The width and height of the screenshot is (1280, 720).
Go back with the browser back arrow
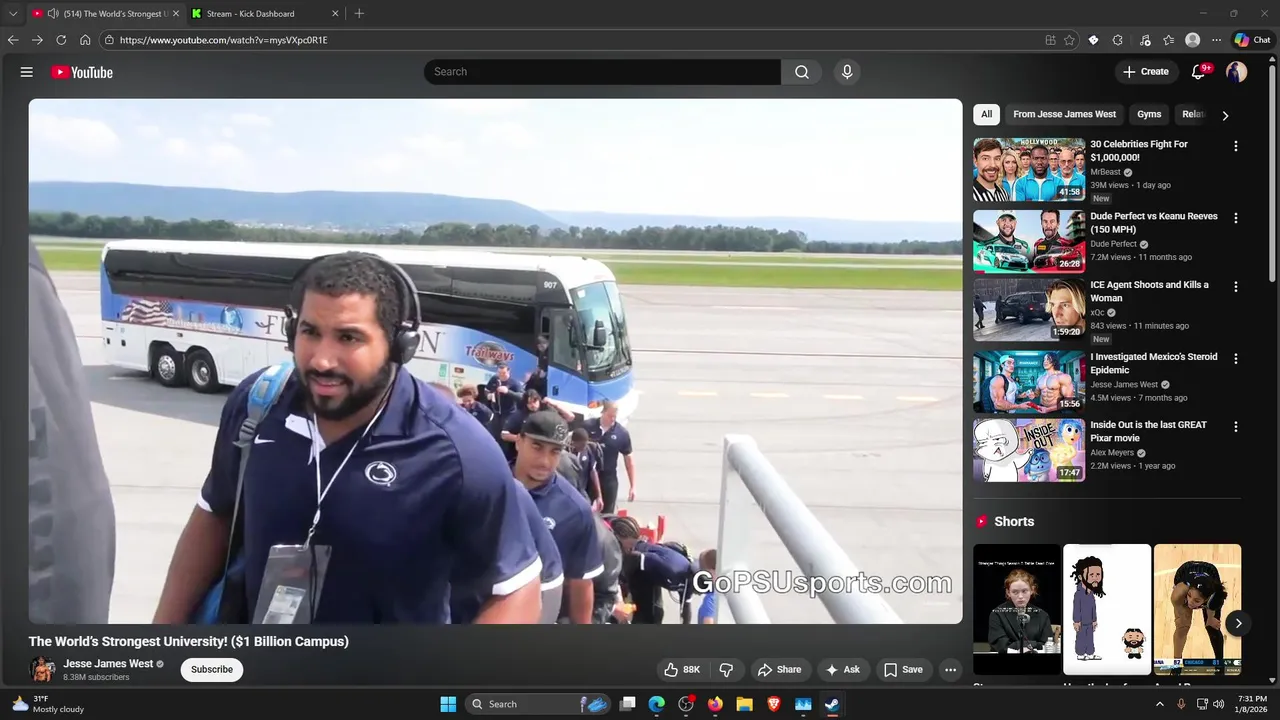[x=12, y=40]
